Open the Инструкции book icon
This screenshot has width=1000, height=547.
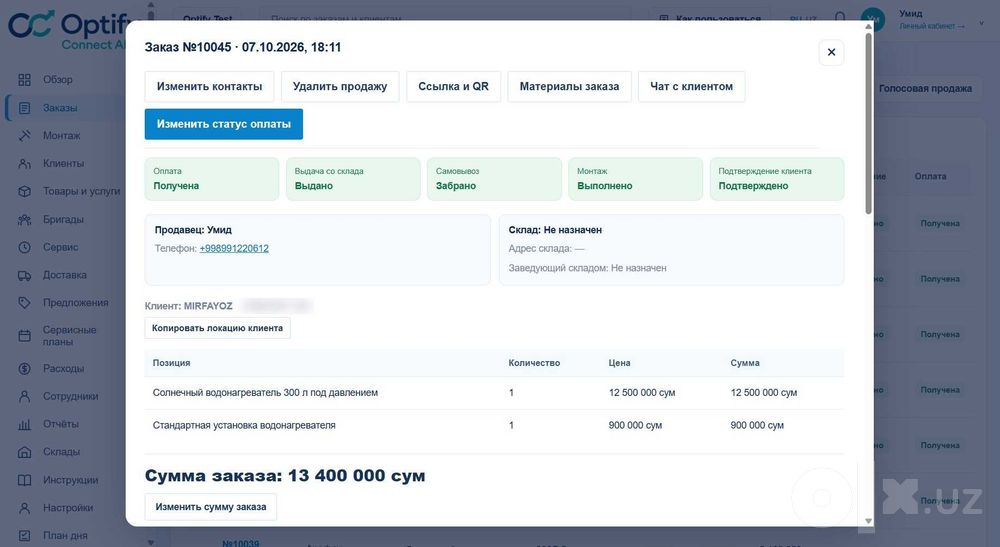tap(24, 479)
